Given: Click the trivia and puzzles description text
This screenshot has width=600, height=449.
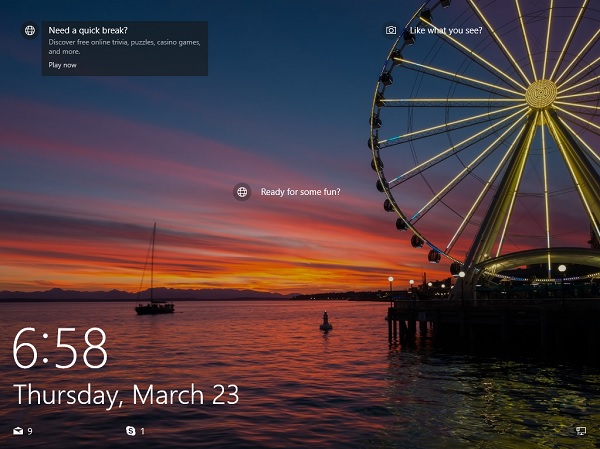Looking at the screenshot, I should pyautogui.click(x=125, y=46).
